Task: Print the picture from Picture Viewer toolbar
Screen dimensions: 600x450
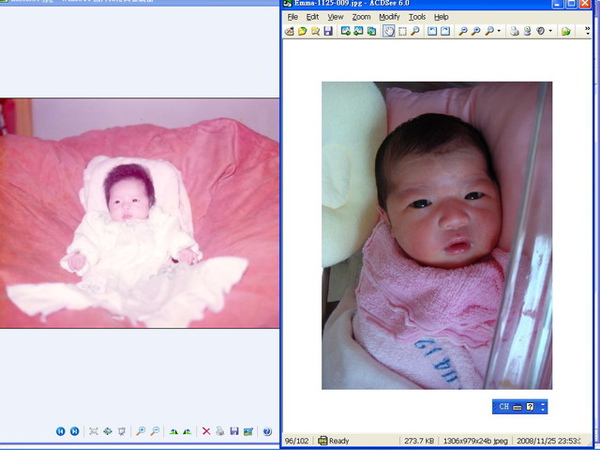Action: coord(220,431)
